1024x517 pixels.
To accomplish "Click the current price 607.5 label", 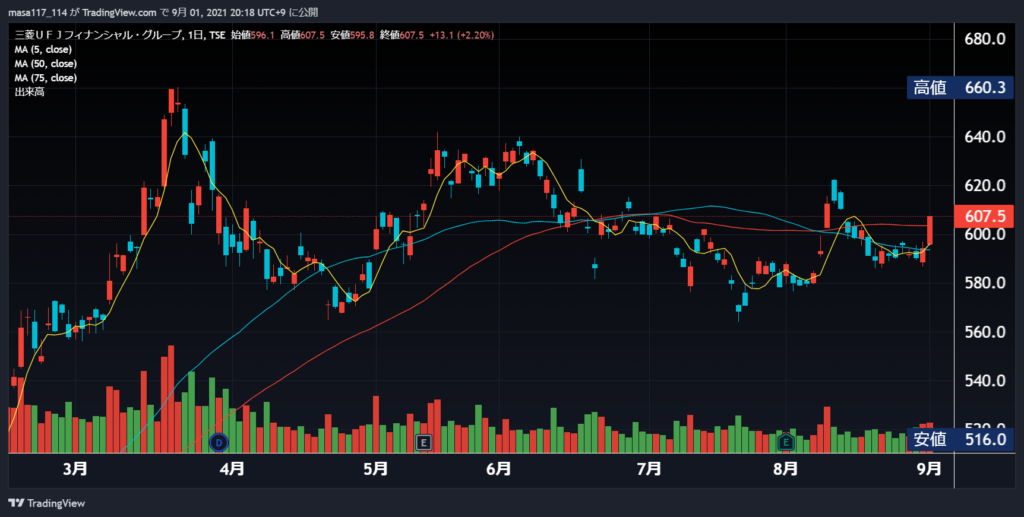I will (x=984, y=217).
